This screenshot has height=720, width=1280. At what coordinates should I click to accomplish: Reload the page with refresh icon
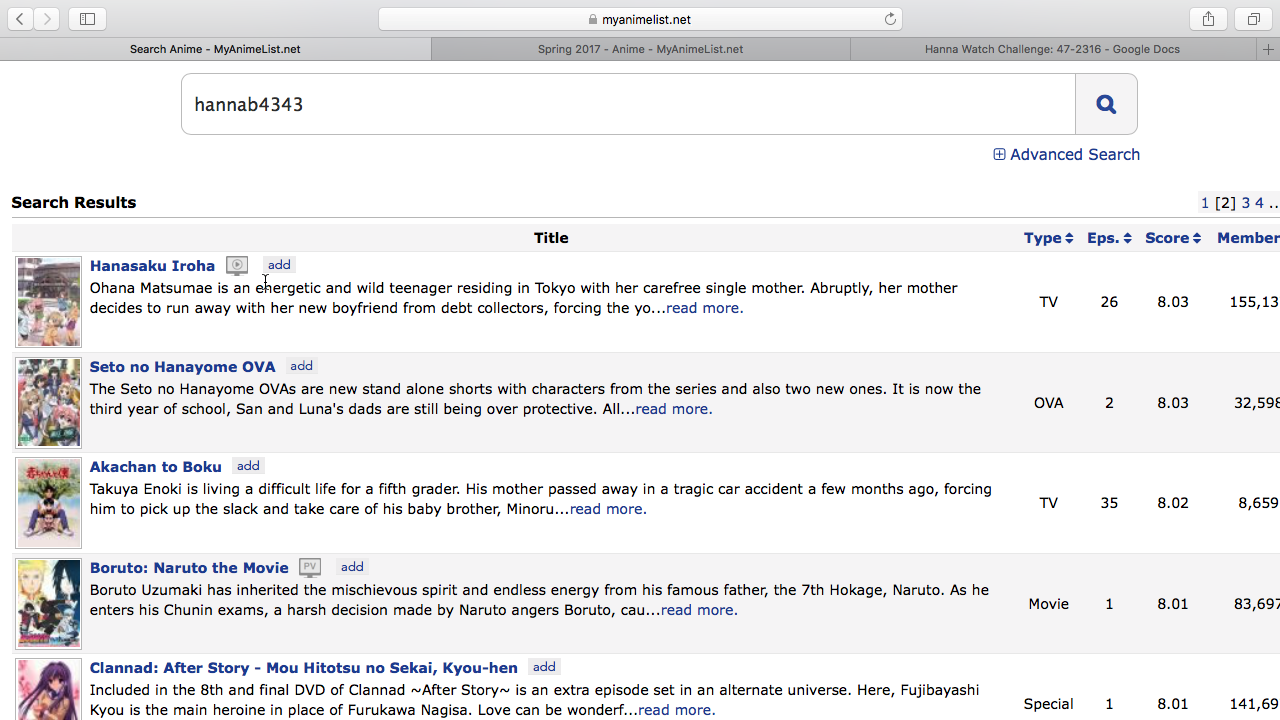click(x=890, y=19)
